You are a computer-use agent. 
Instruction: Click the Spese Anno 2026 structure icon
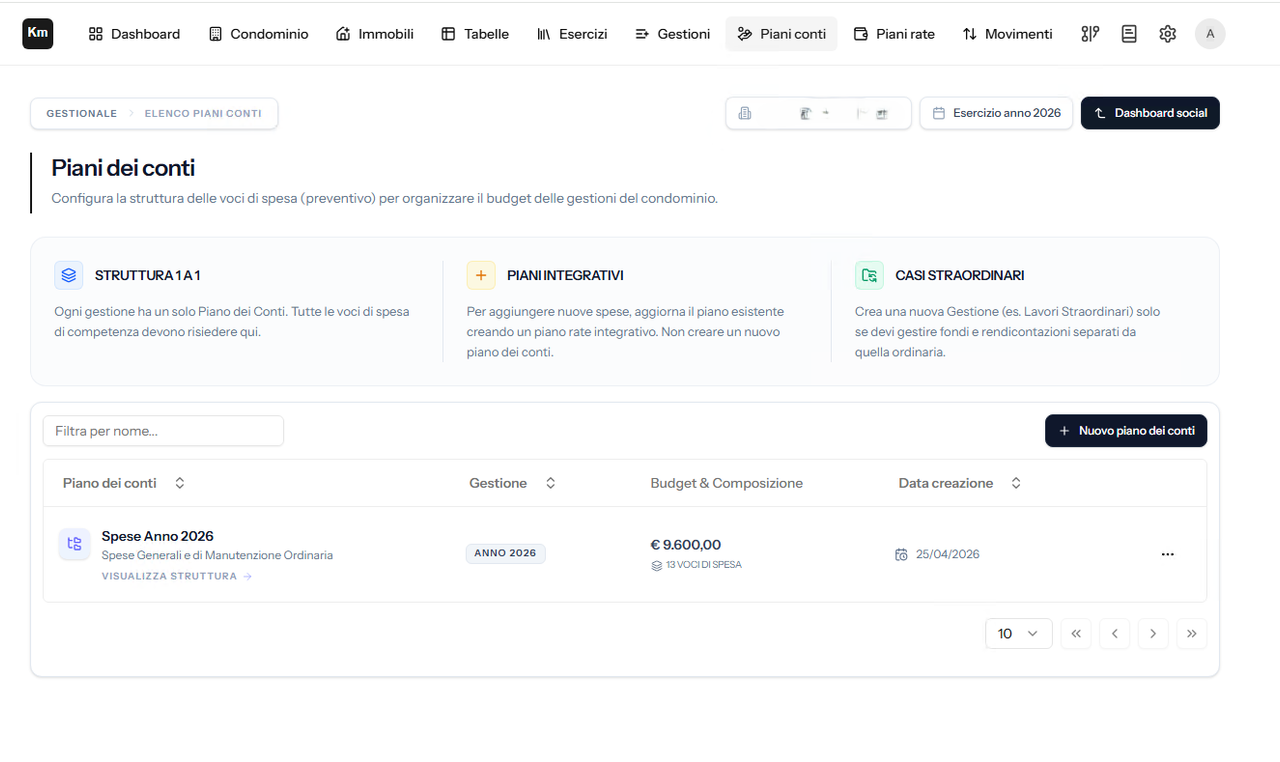point(74,544)
